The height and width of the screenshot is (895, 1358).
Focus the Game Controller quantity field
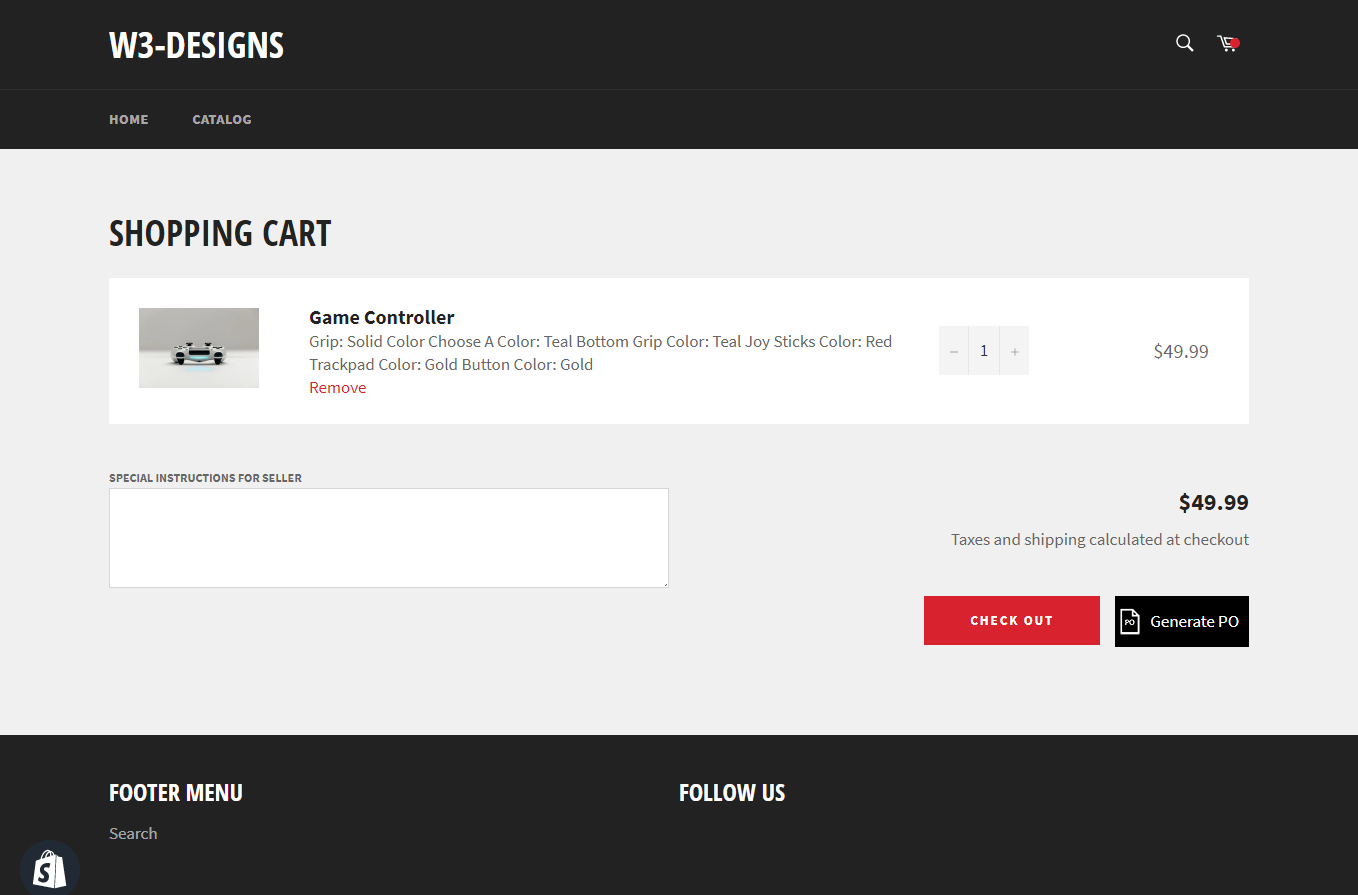click(984, 351)
